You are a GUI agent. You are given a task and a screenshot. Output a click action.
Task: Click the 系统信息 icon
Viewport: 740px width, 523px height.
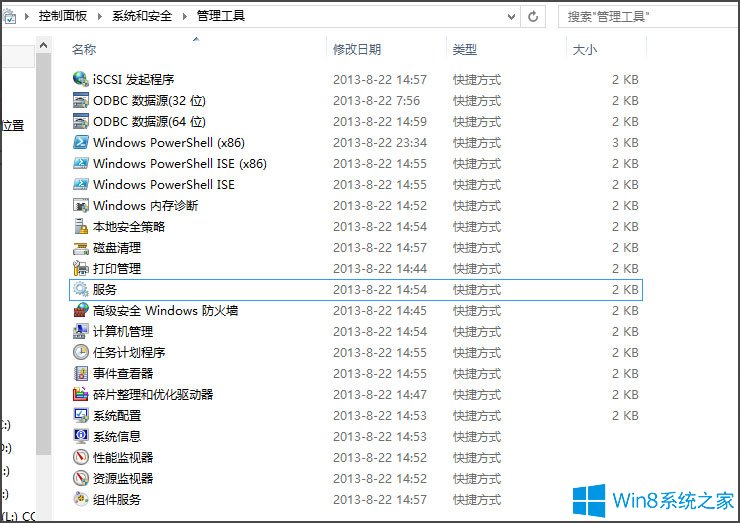coord(81,436)
